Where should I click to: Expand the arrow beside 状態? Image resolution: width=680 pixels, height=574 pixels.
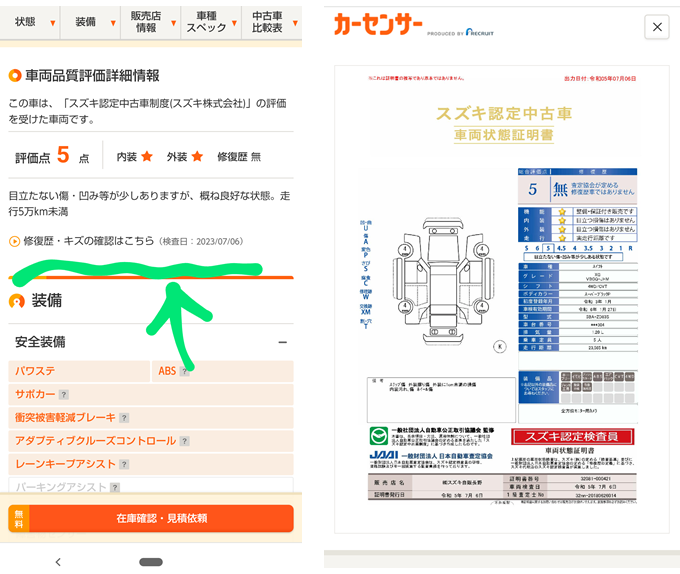click(x=53, y=23)
